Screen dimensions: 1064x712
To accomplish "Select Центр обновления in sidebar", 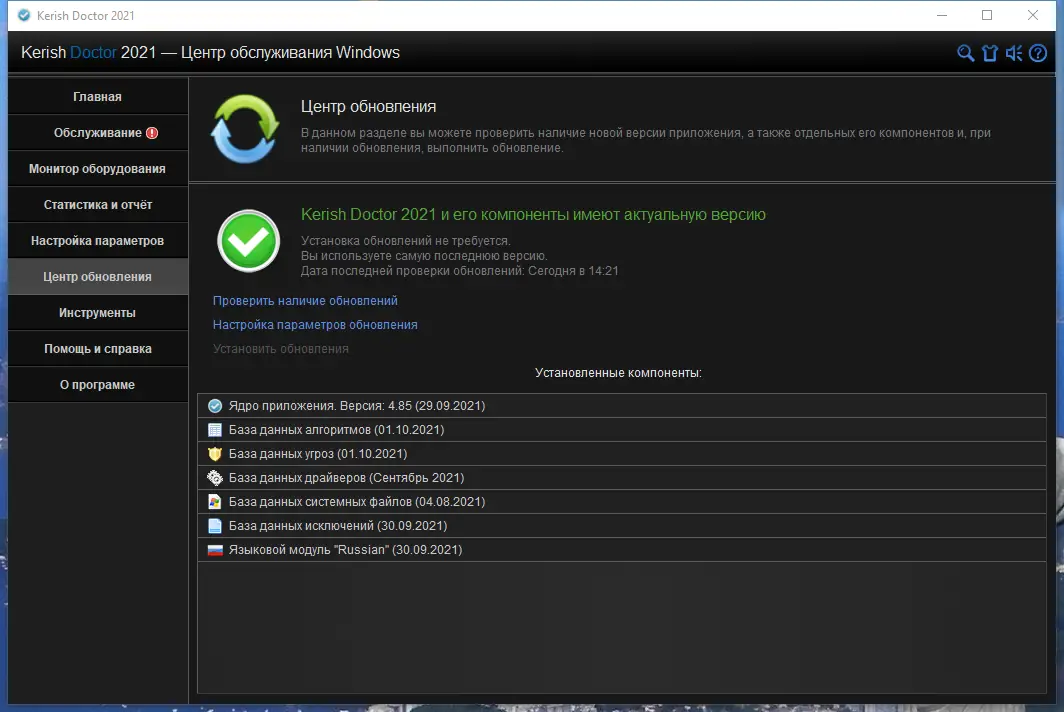I will pyautogui.click(x=98, y=276).
